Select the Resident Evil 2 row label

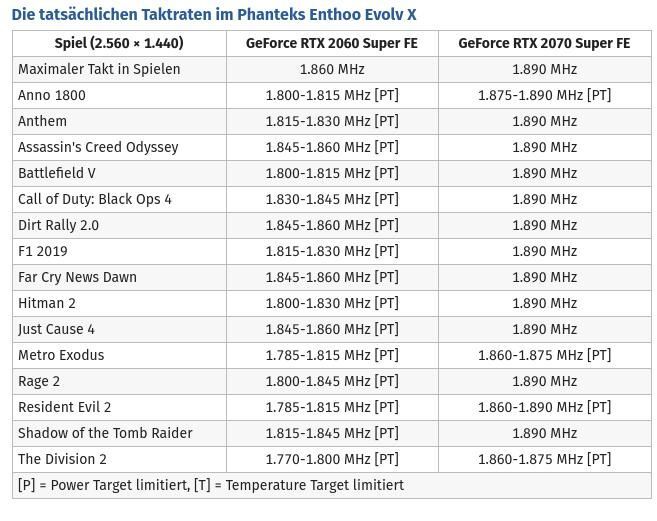(65, 407)
